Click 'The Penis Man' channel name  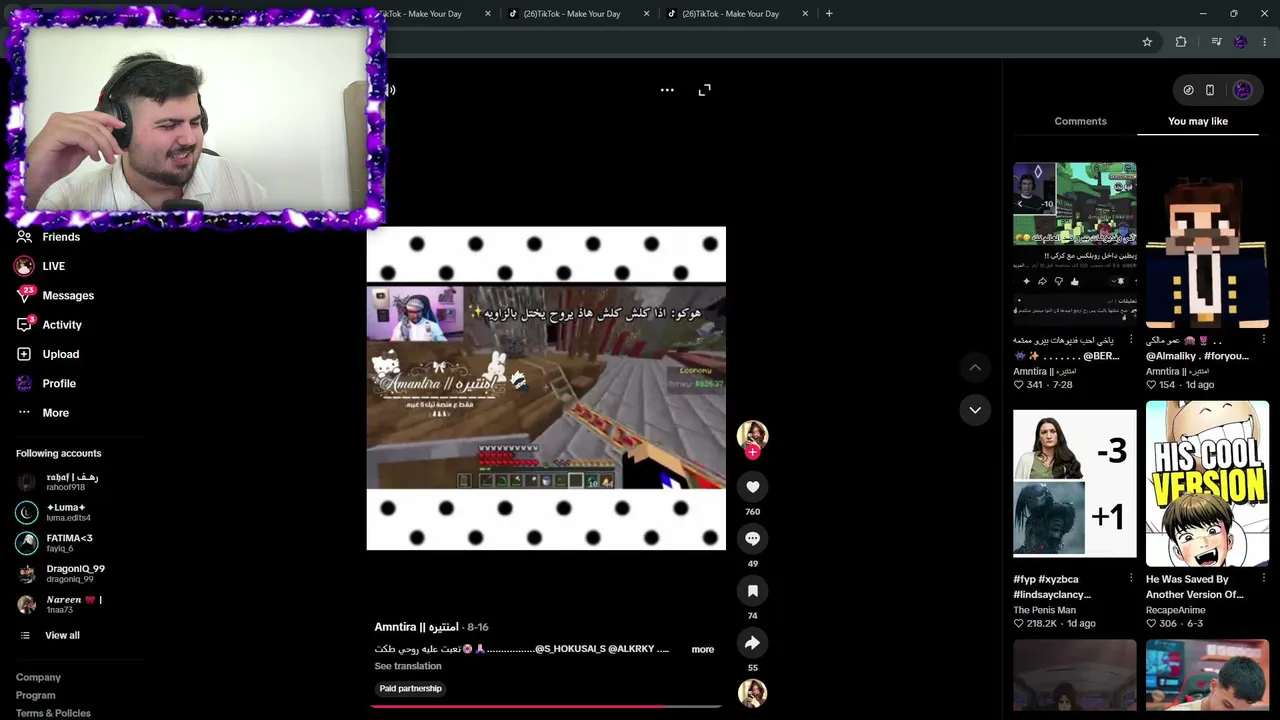[x=1044, y=610]
